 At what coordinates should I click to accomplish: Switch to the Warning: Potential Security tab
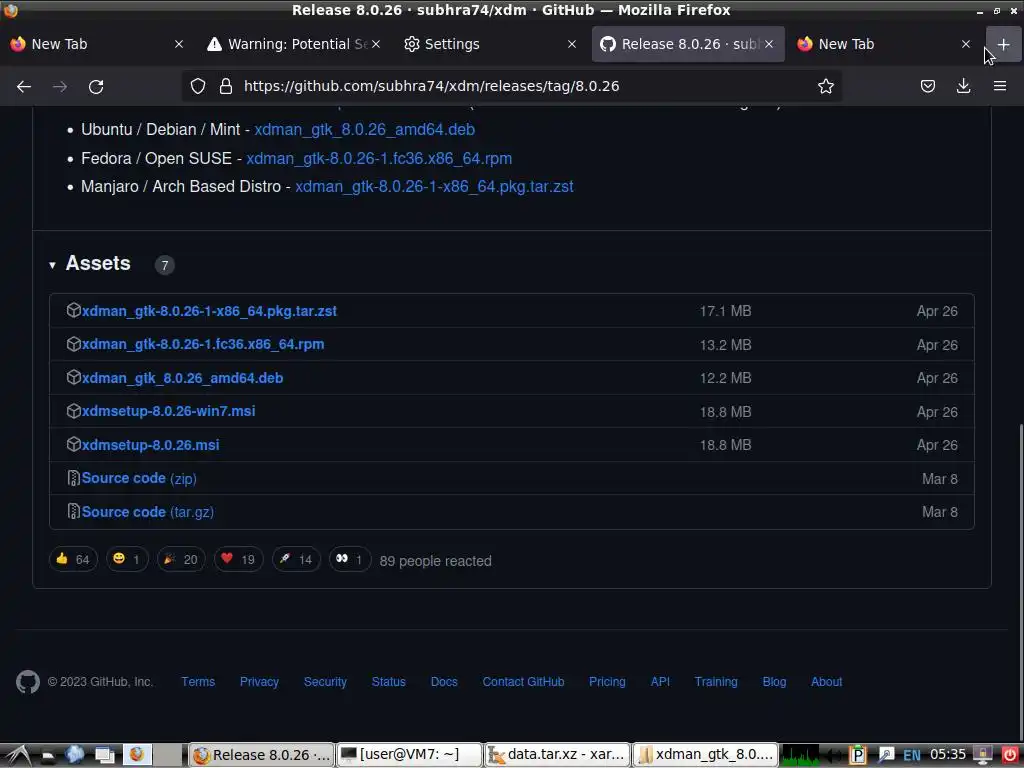(x=293, y=44)
